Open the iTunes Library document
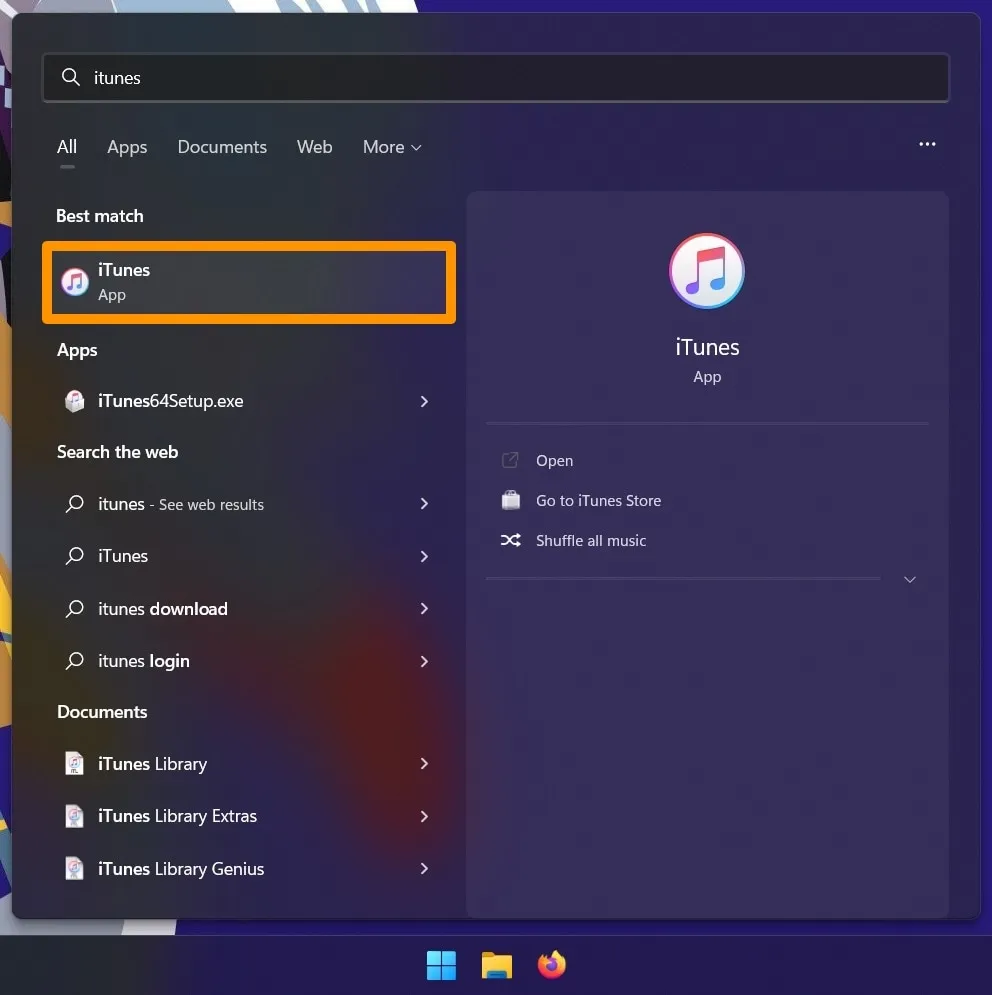This screenshot has height=995, width=992. tap(249, 763)
